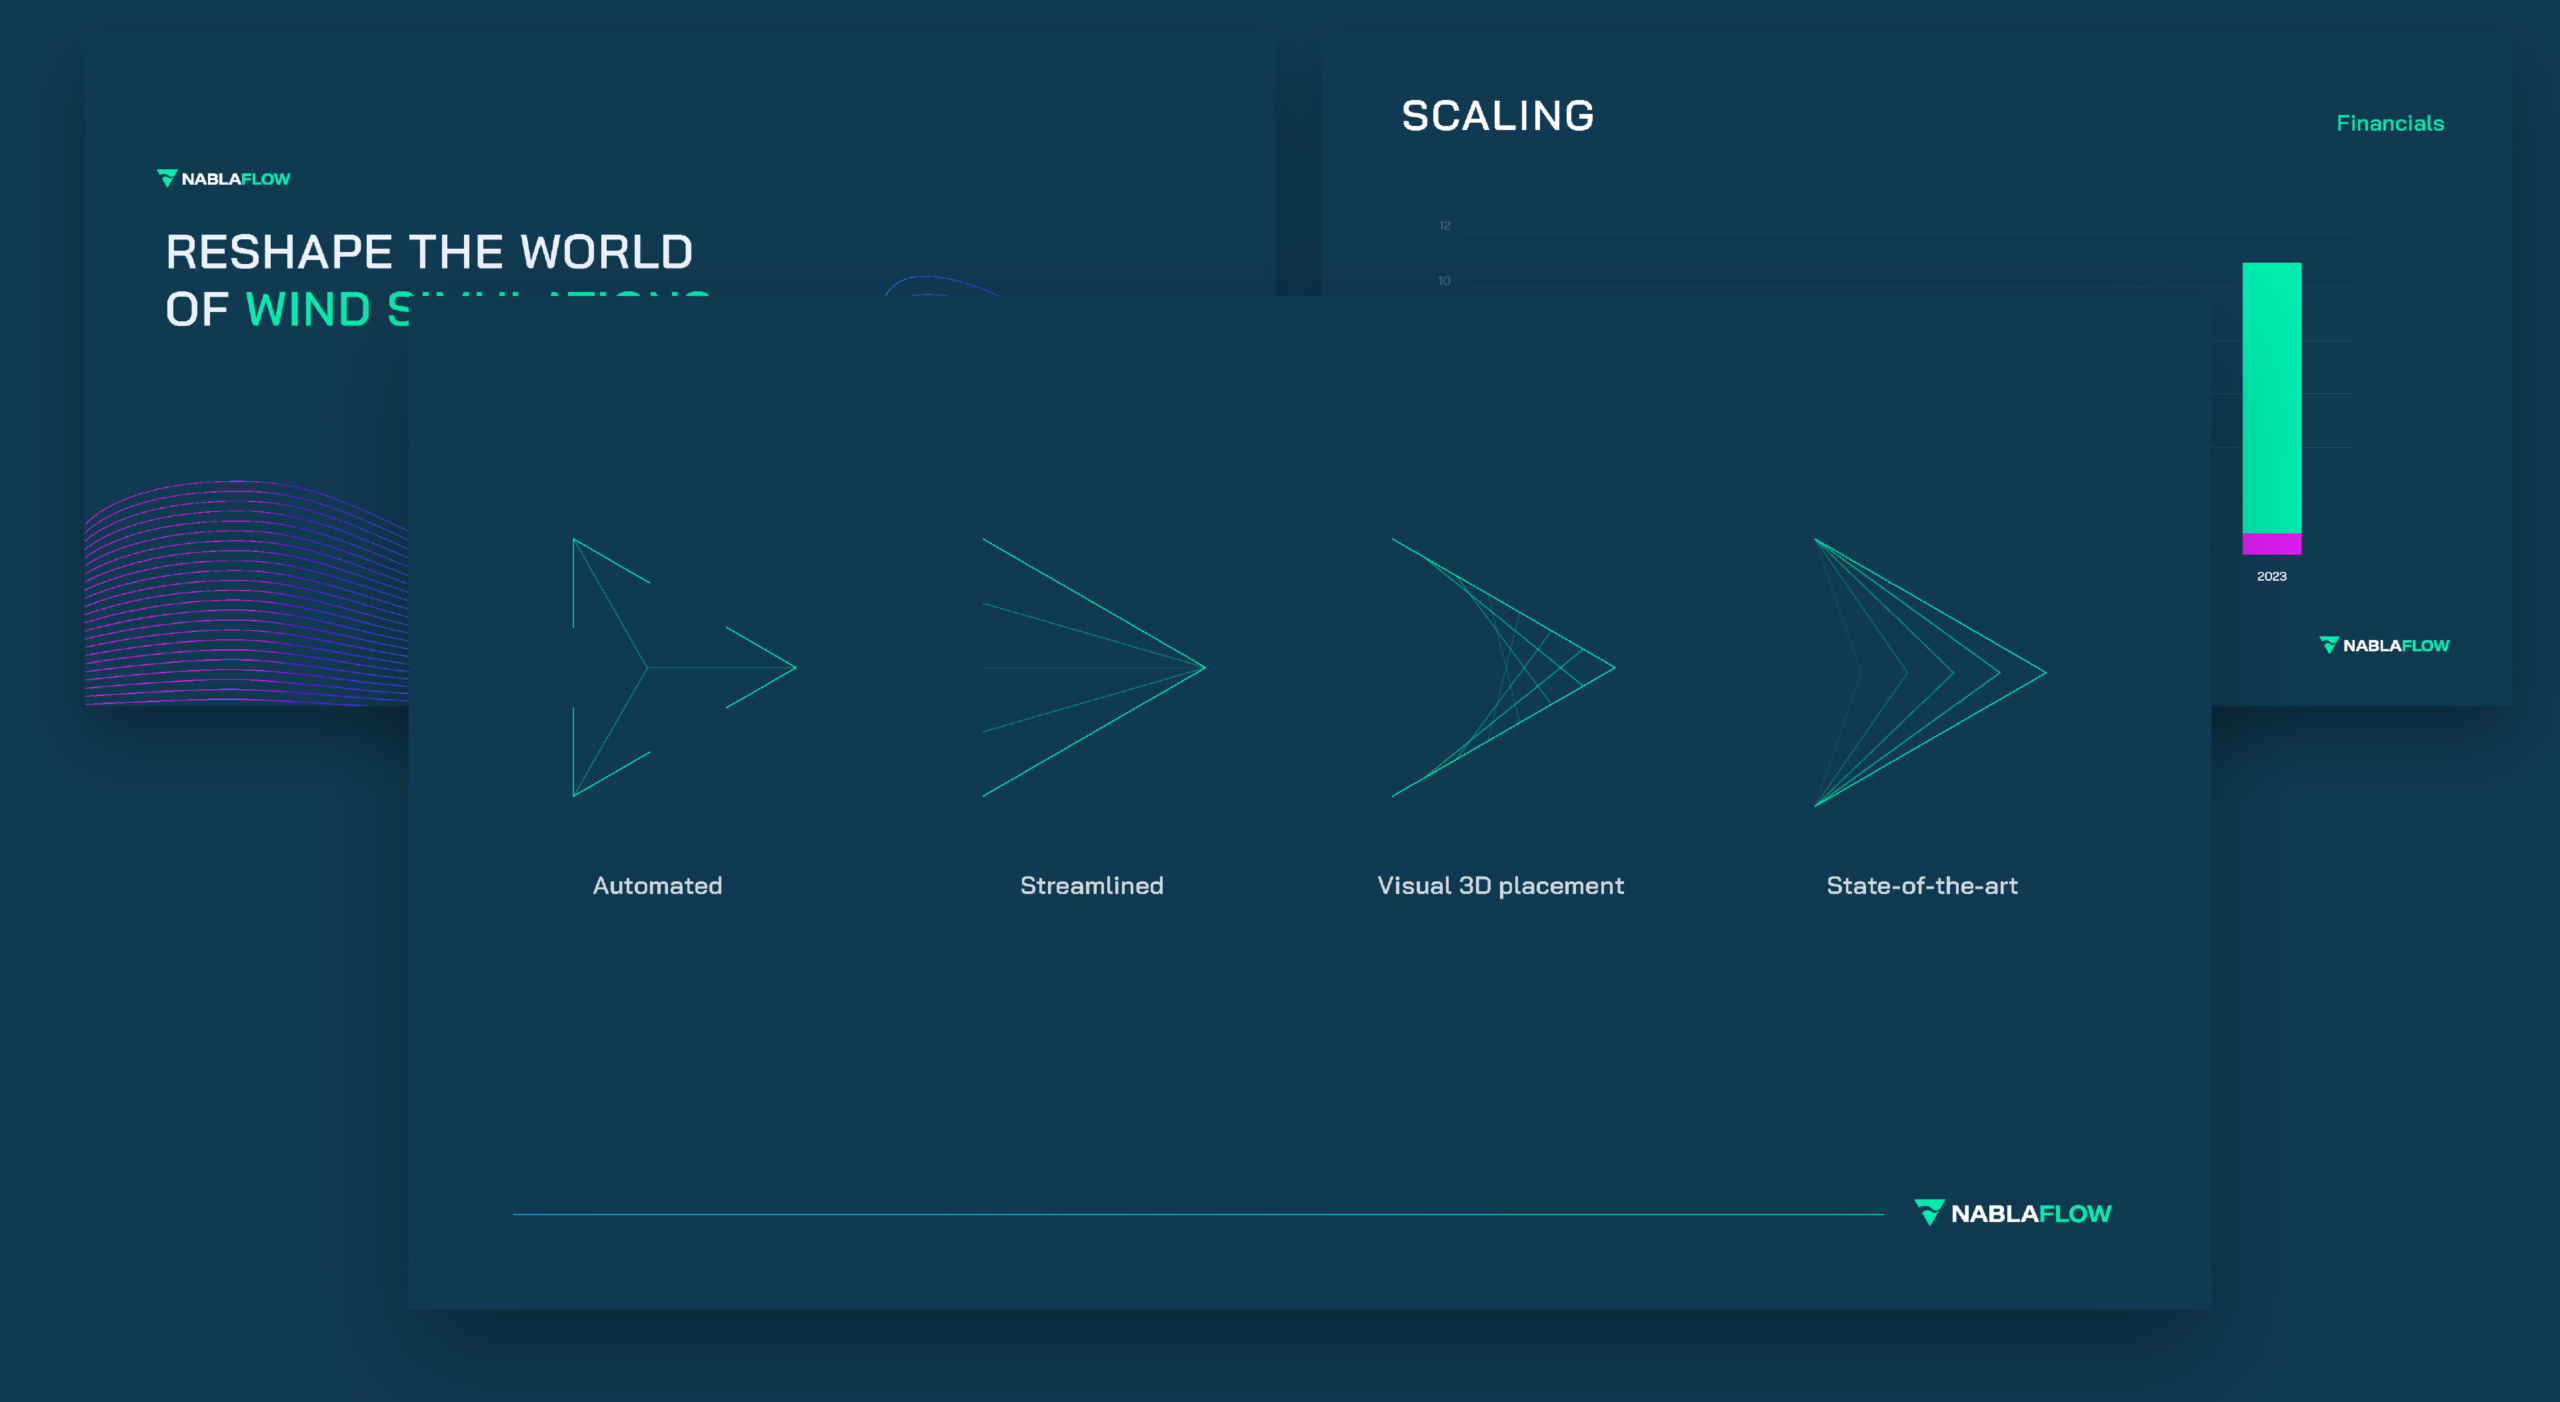Click the Automated arrow icon
Screen dimensions: 2560x1402
(683, 667)
